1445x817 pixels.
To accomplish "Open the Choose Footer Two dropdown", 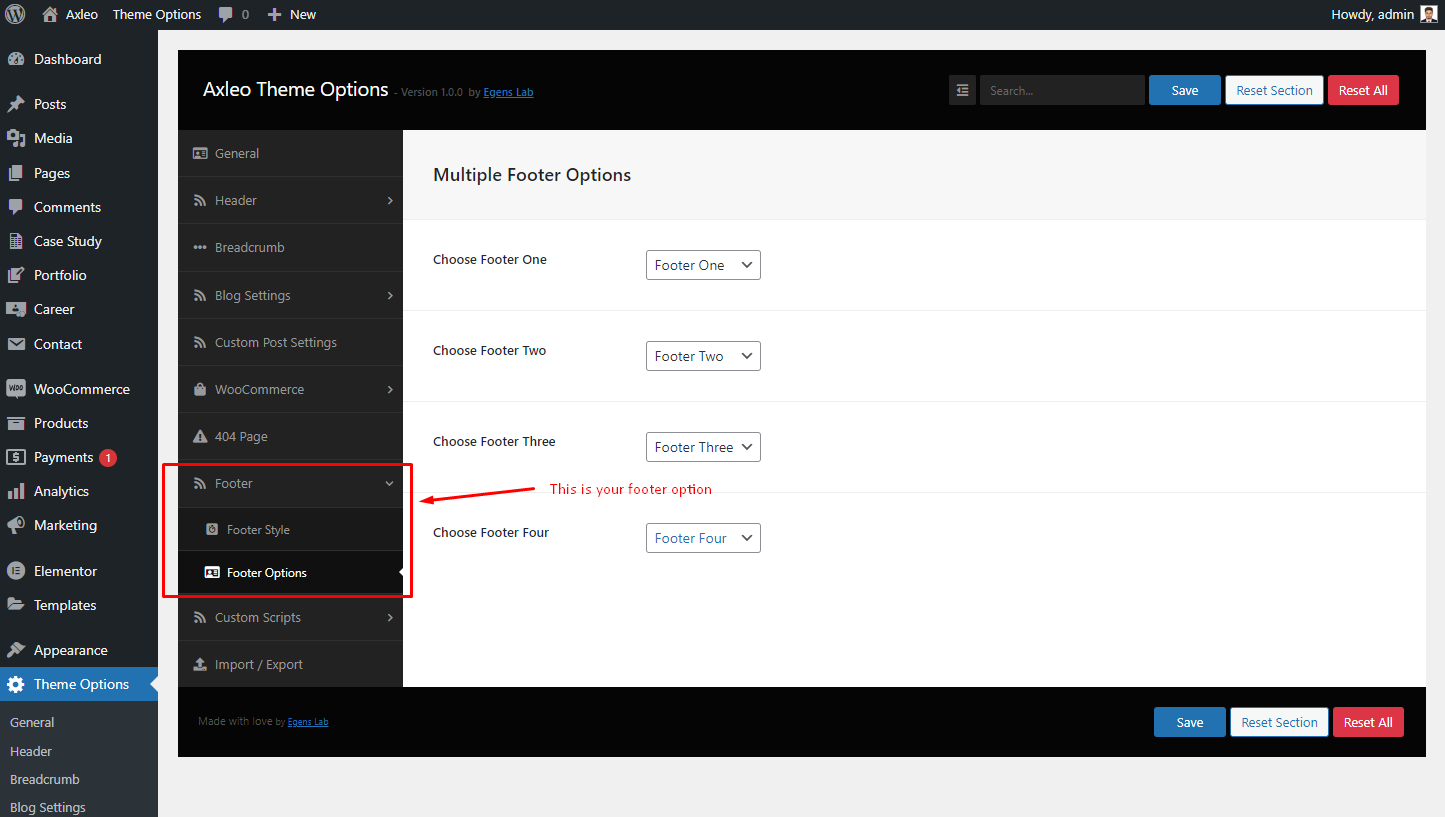I will (703, 356).
